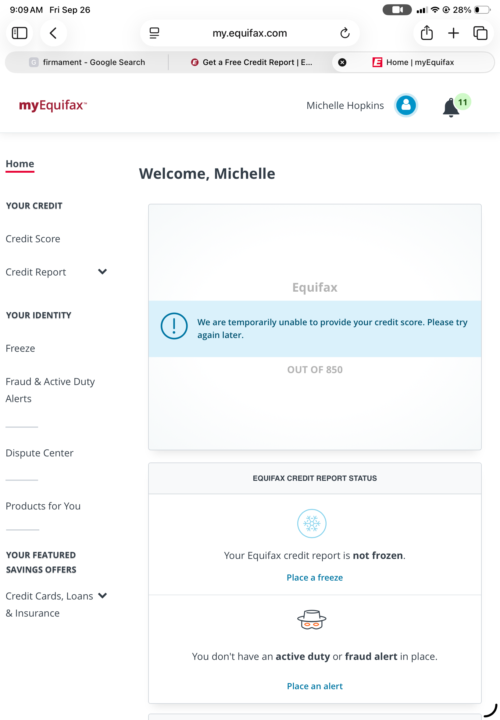Open page reader options in address bar
The image size is (500, 720).
[155, 33]
